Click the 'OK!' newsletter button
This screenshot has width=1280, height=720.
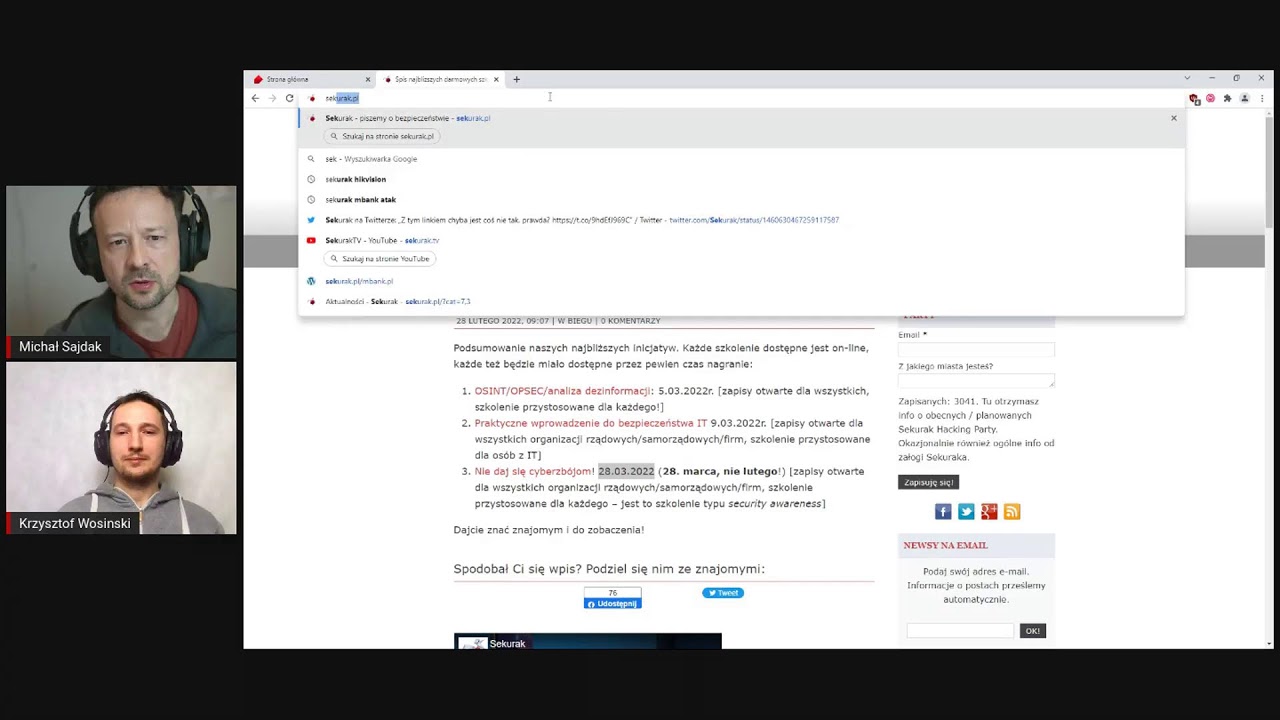click(1033, 631)
